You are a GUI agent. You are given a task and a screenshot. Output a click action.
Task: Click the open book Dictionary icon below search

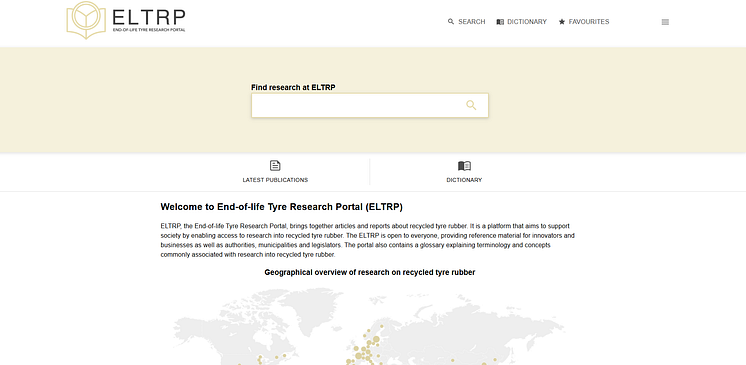click(464, 166)
